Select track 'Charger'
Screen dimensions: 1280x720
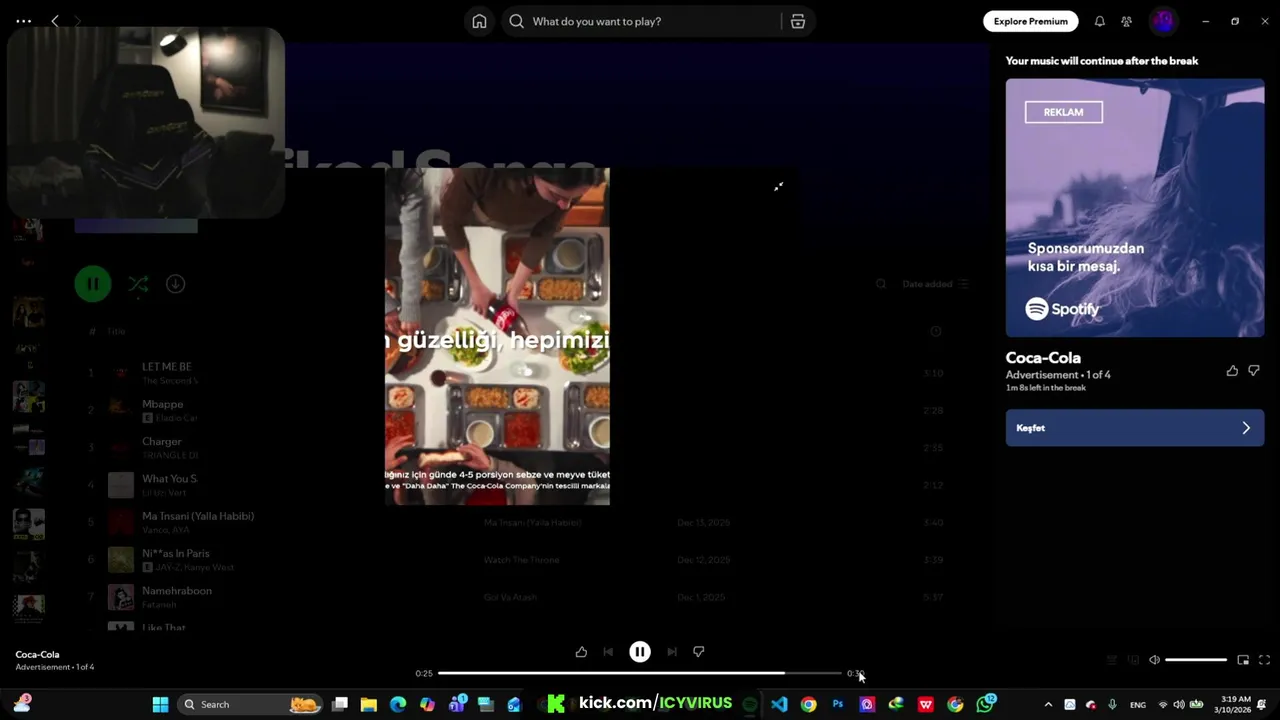tap(162, 441)
